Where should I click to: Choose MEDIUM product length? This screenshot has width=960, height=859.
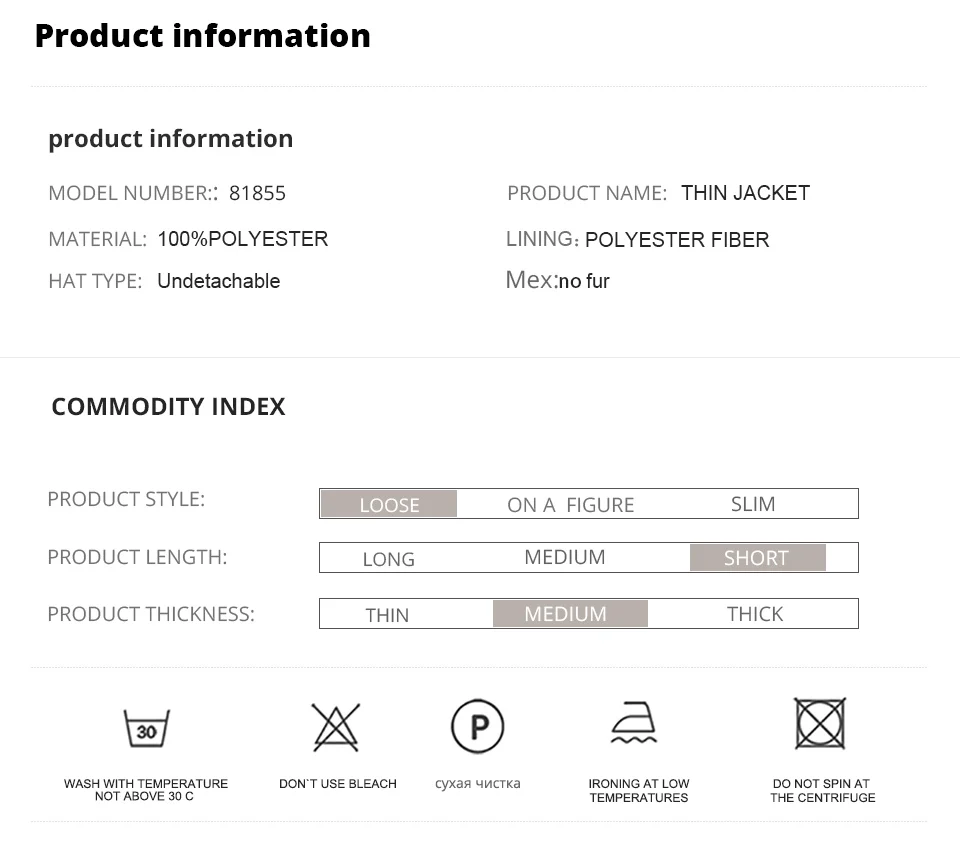point(564,557)
